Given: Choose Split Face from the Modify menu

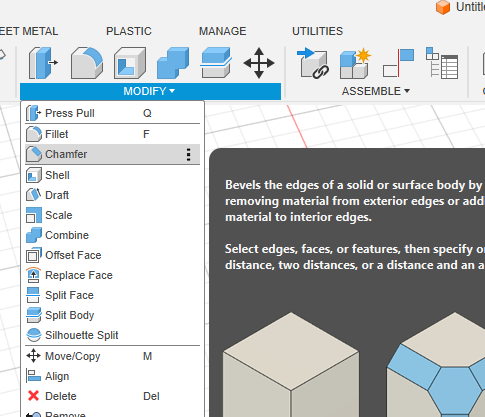Looking at the screenshot, I should [x=113, y=295].
